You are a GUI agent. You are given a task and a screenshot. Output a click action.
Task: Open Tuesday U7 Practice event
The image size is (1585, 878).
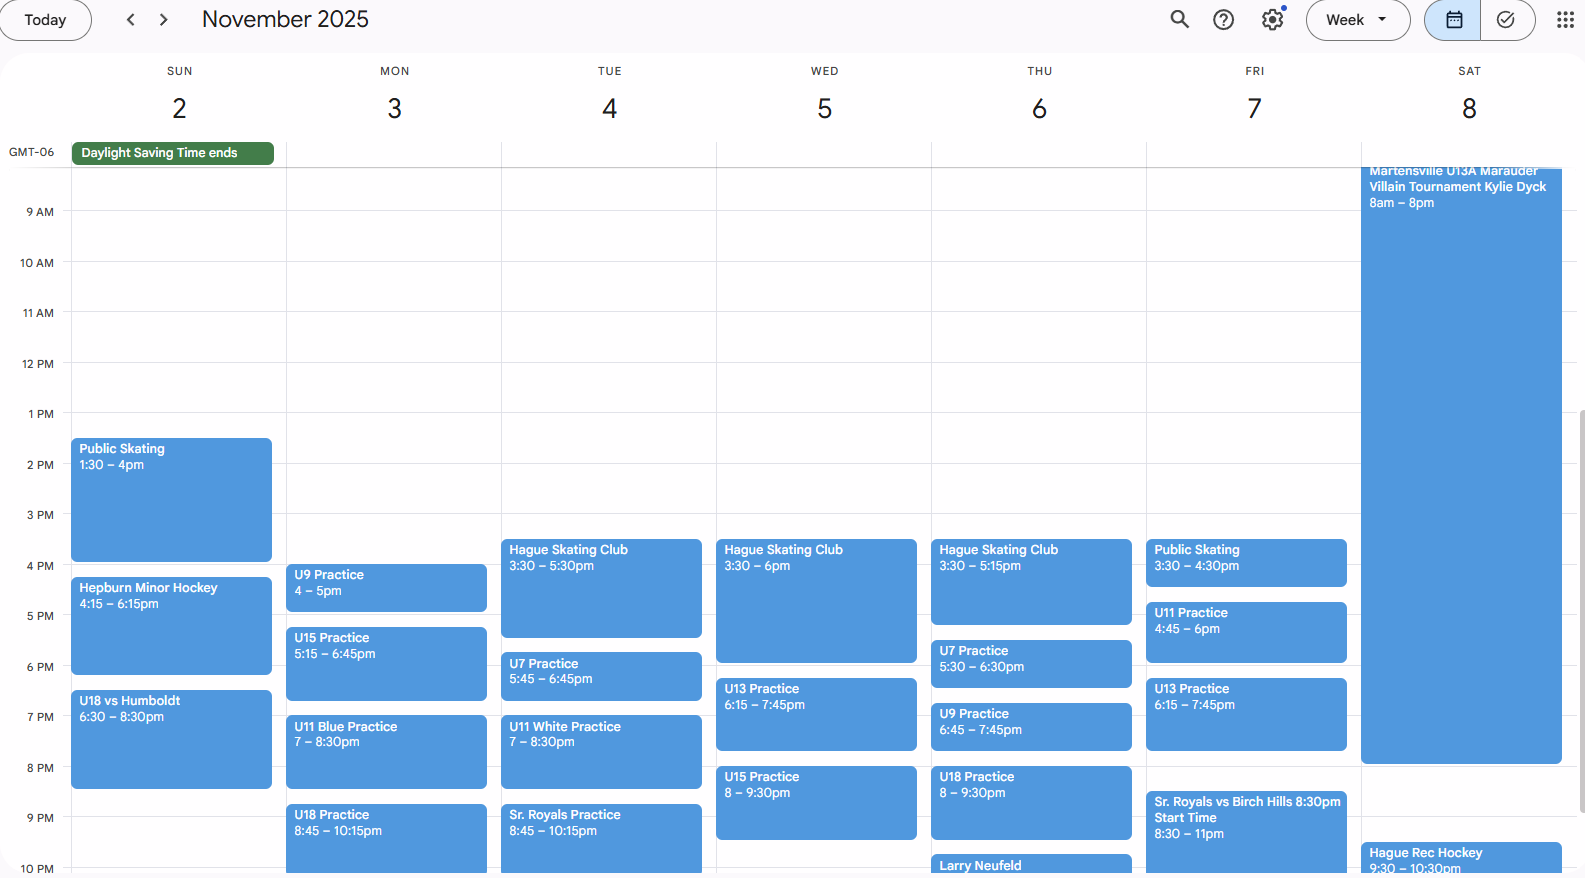click(x=601, y=676)
